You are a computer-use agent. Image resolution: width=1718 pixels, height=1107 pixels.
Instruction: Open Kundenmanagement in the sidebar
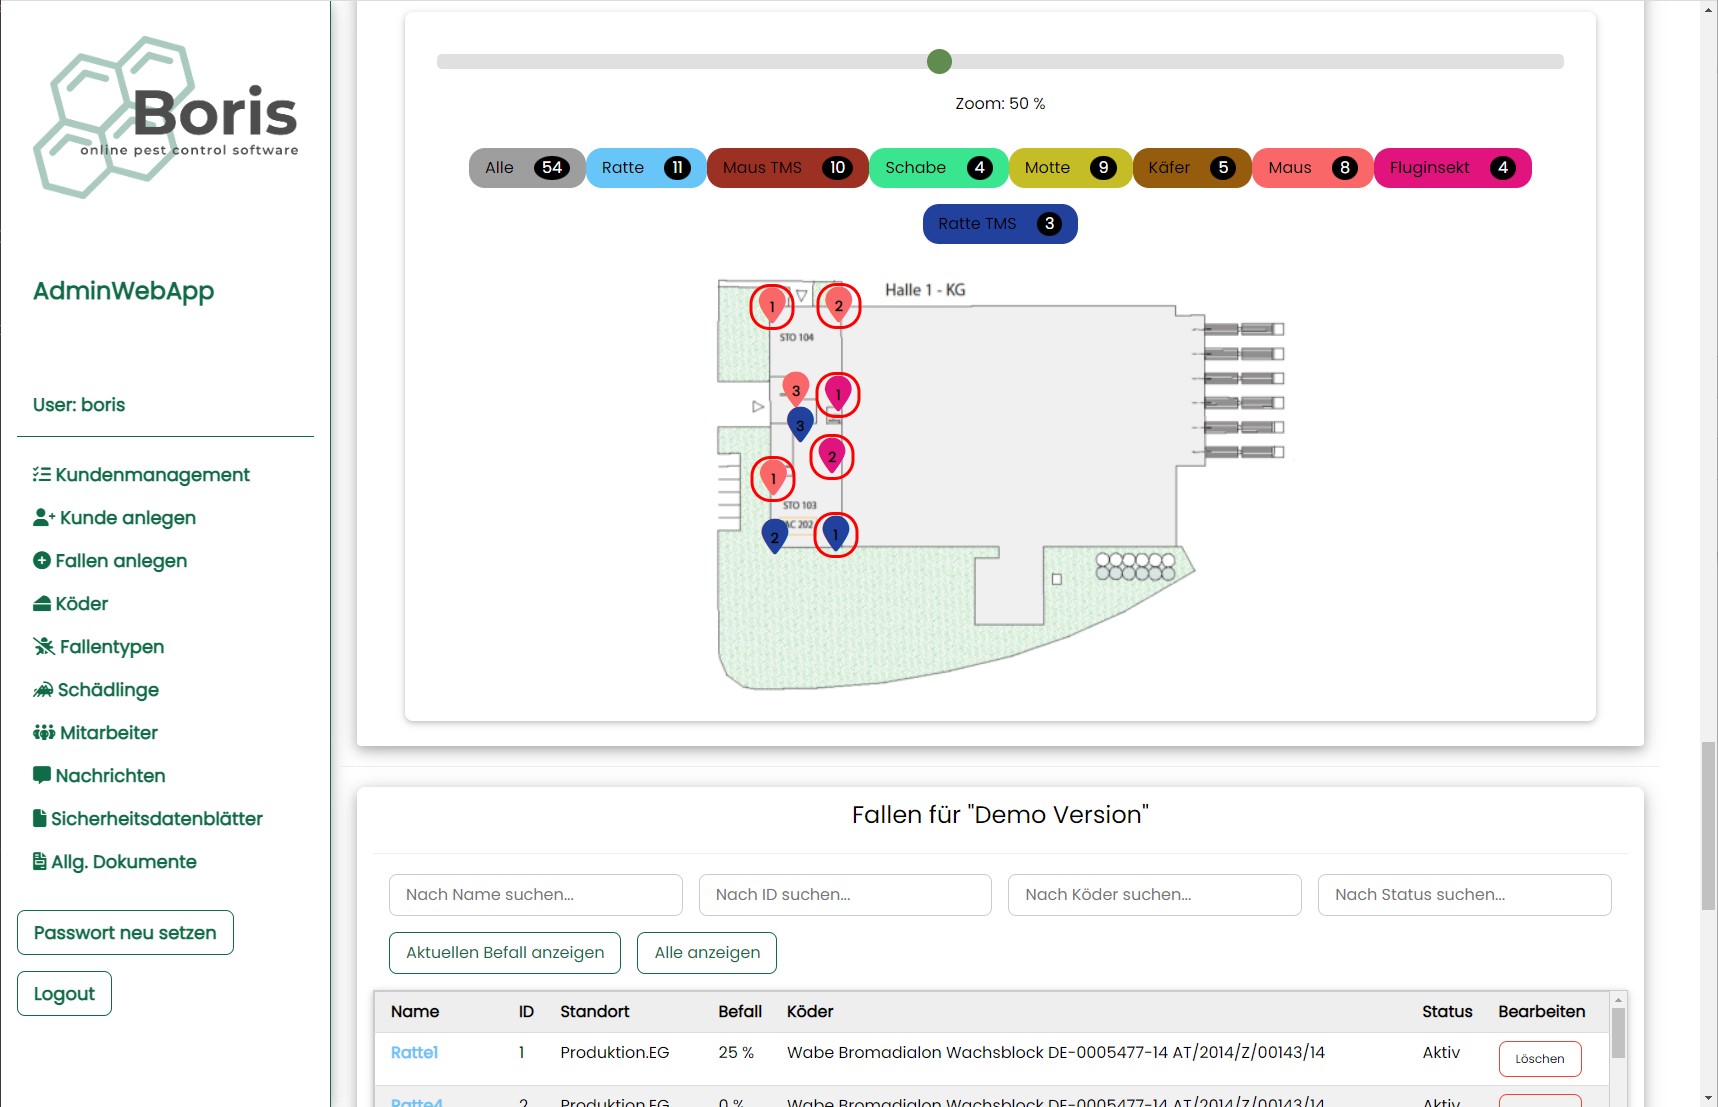[x=152, y=475]
